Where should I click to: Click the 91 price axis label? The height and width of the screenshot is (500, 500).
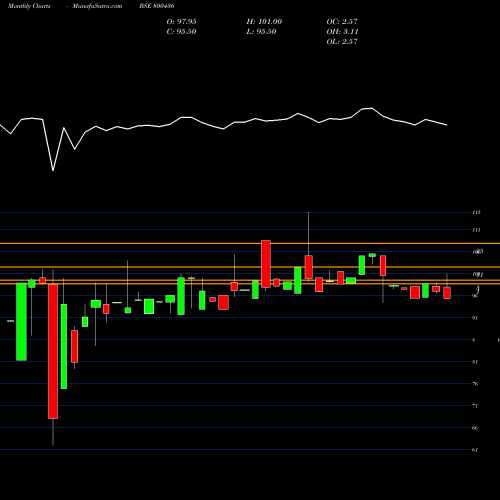pyautogui.click(x=475, y=318)
